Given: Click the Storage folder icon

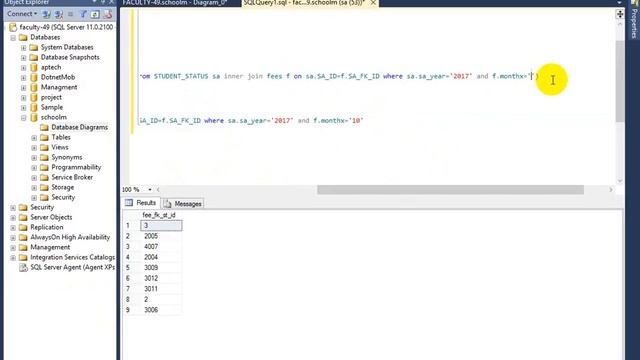Looking at the screenshot, I should (x=44, y=187).
